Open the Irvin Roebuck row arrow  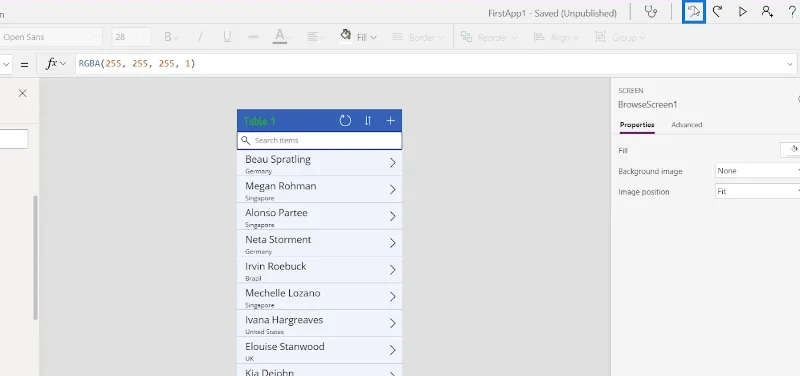392,270
